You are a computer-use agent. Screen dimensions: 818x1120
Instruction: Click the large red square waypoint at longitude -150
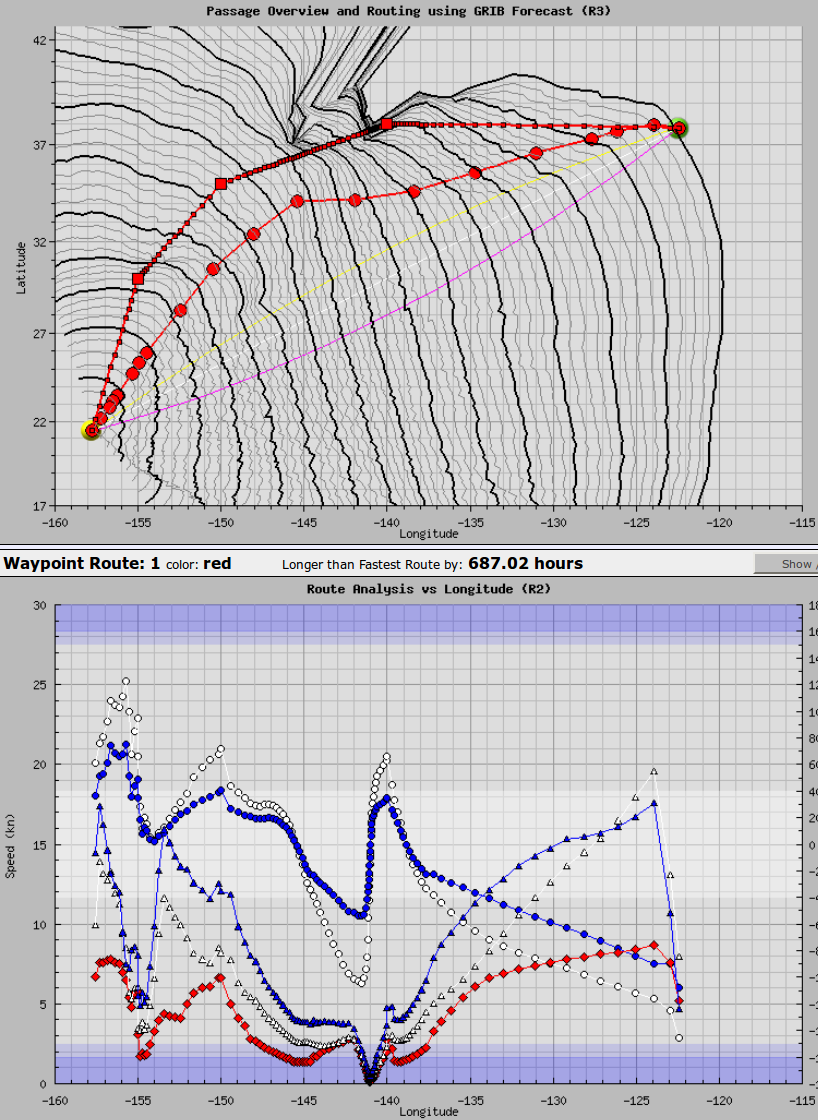(221, 184)
